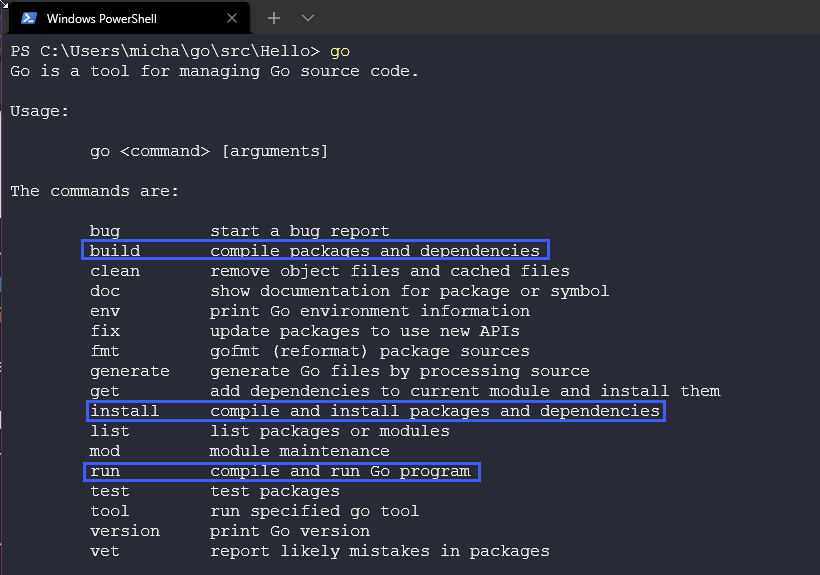The width and height of the screenshot is (820, 575).
Task: Close the Windows PowerShell tab
Action: point(232,18)
